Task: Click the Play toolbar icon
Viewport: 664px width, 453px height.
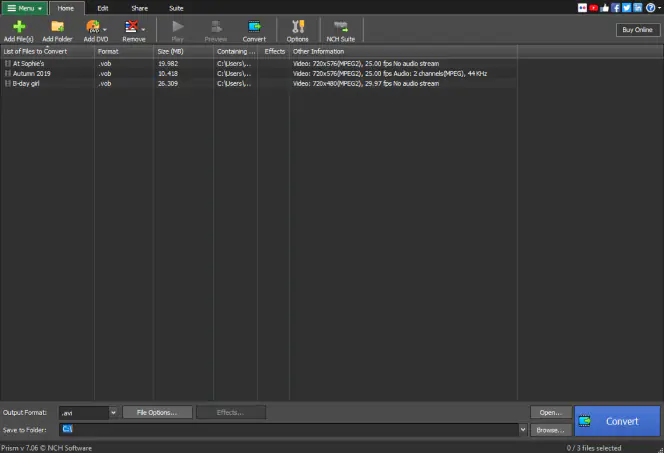Action: click(x=178, y=27)
